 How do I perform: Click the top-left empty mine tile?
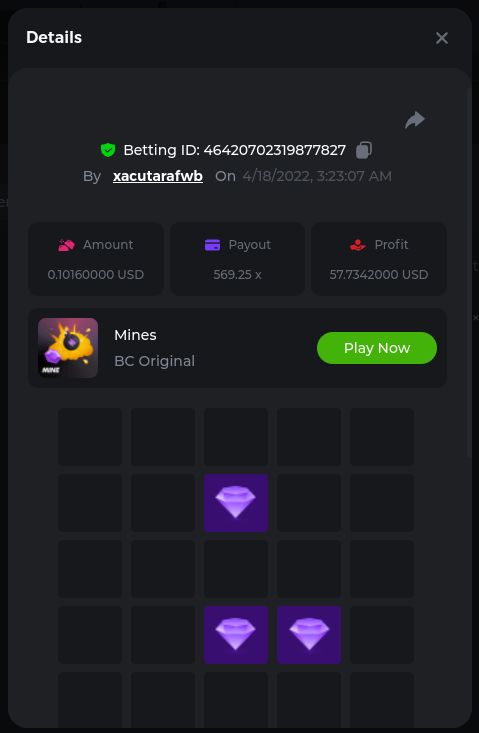90,437
